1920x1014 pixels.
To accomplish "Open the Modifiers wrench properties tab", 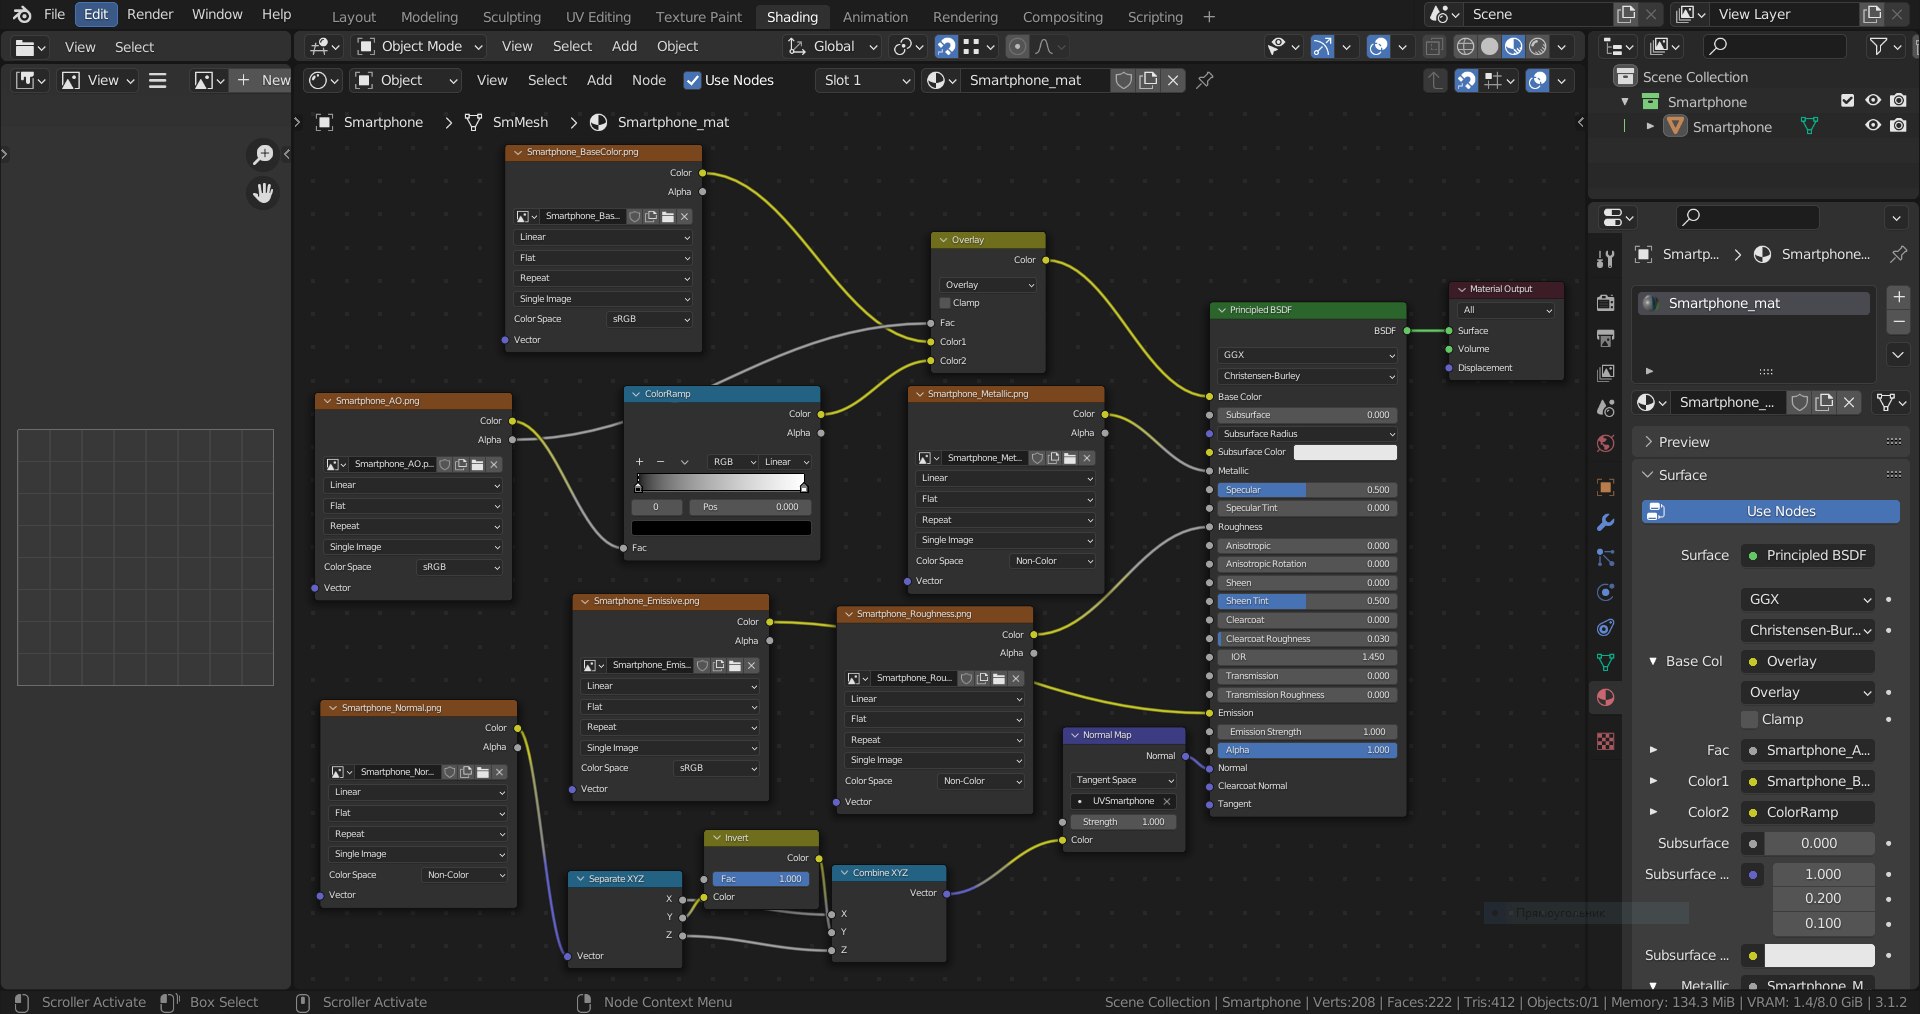I will point(1605,522).
